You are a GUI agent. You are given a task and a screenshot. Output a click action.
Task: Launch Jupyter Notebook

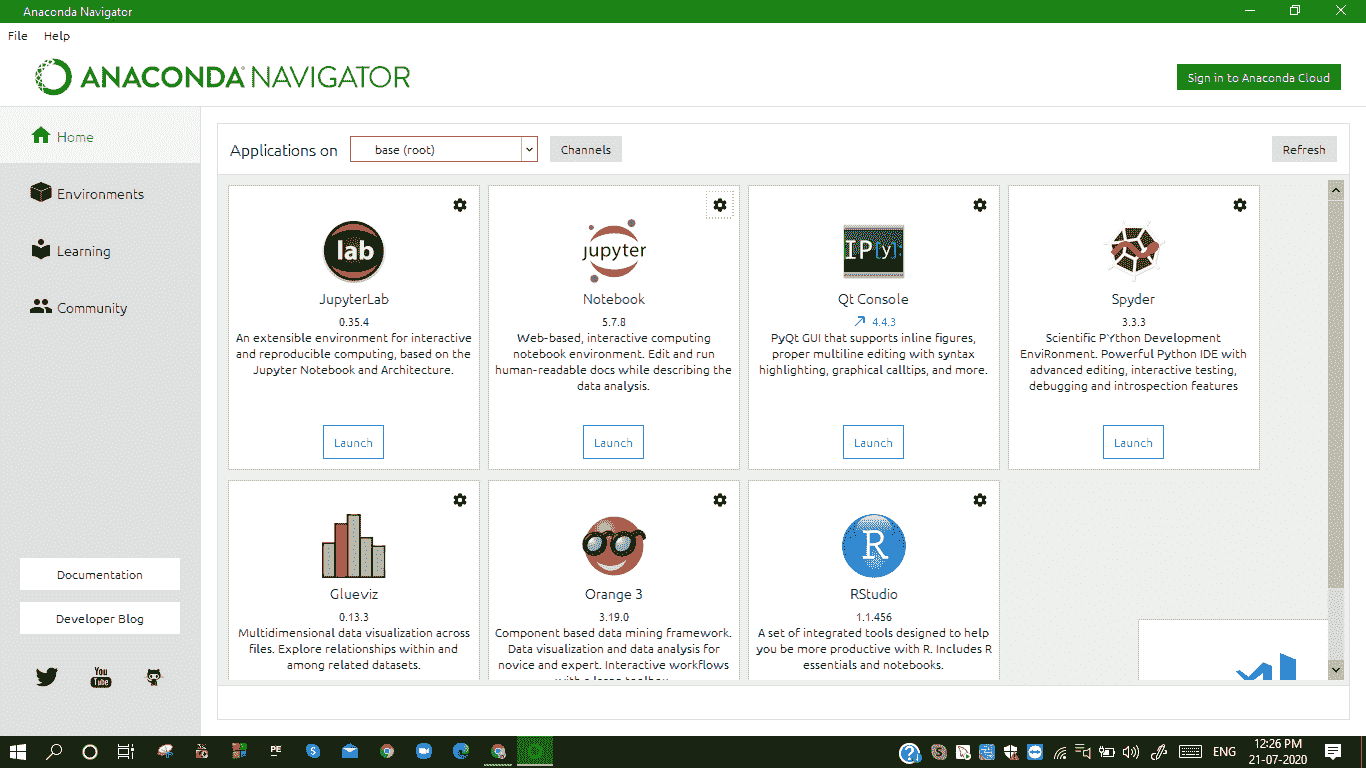613,443
